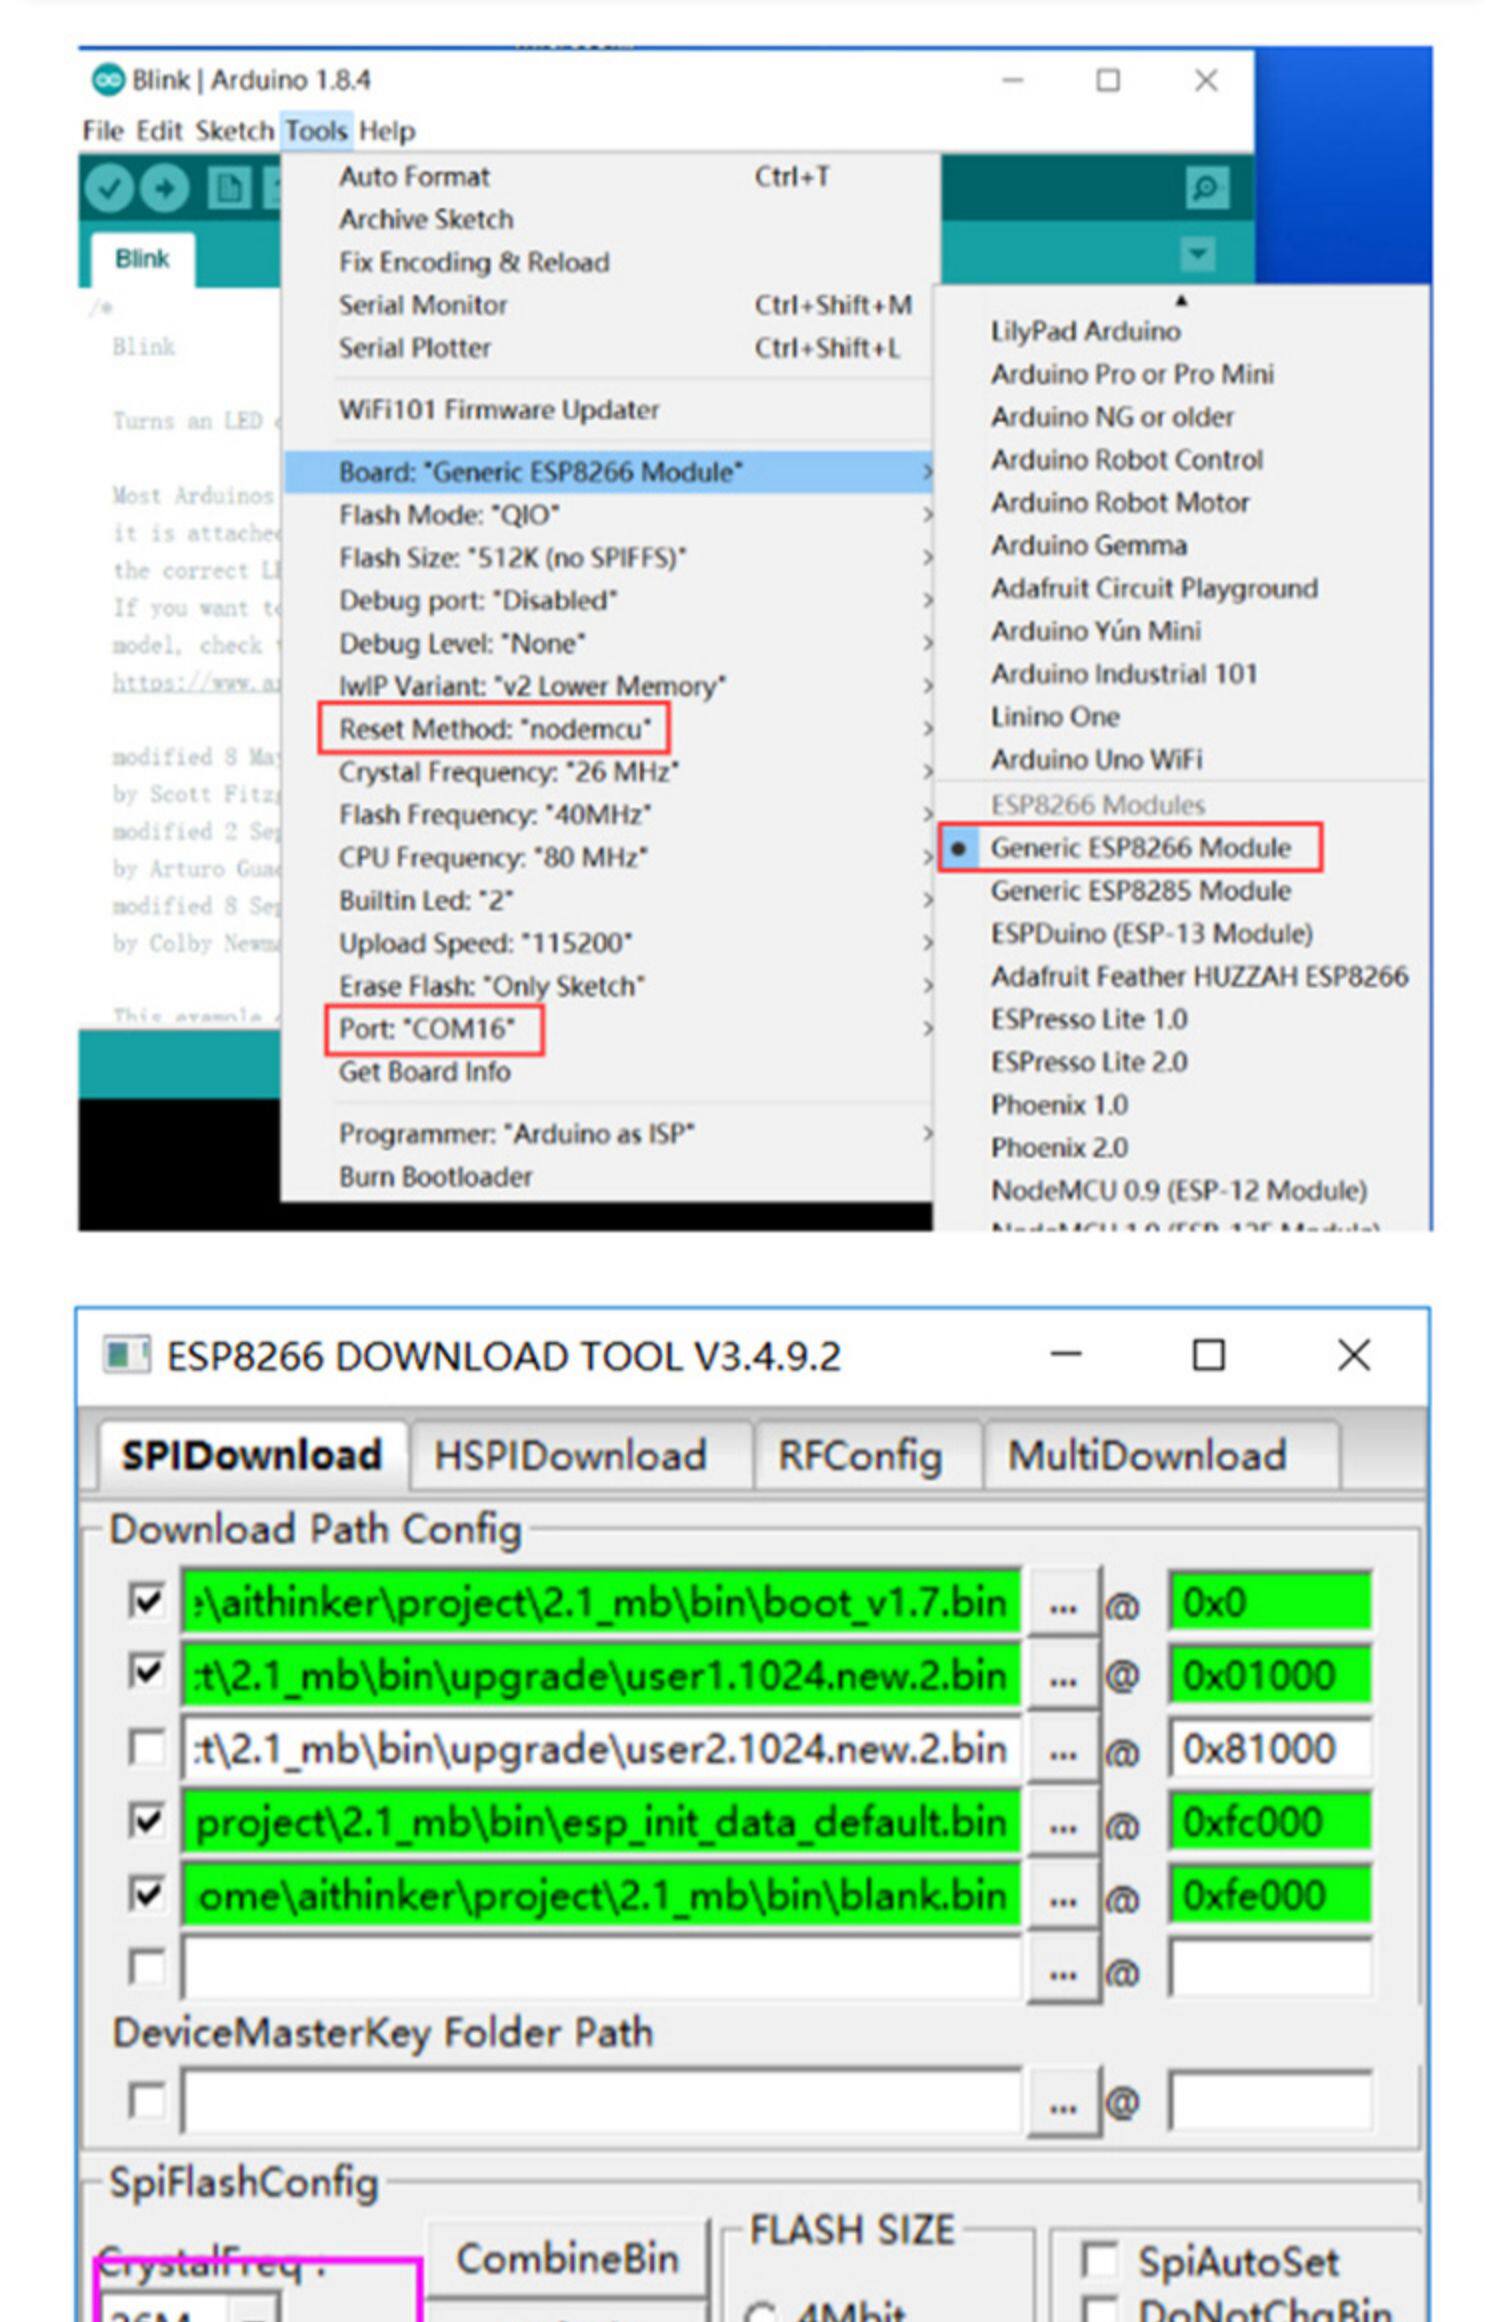Open the Help menu in Arduino
The image size is (1500, 2322).
387,131
